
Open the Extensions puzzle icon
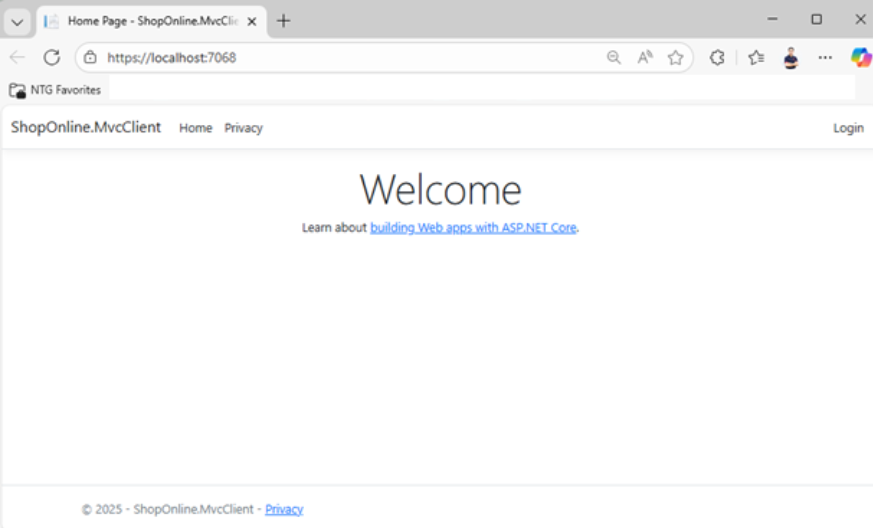(x=717, y=58)
